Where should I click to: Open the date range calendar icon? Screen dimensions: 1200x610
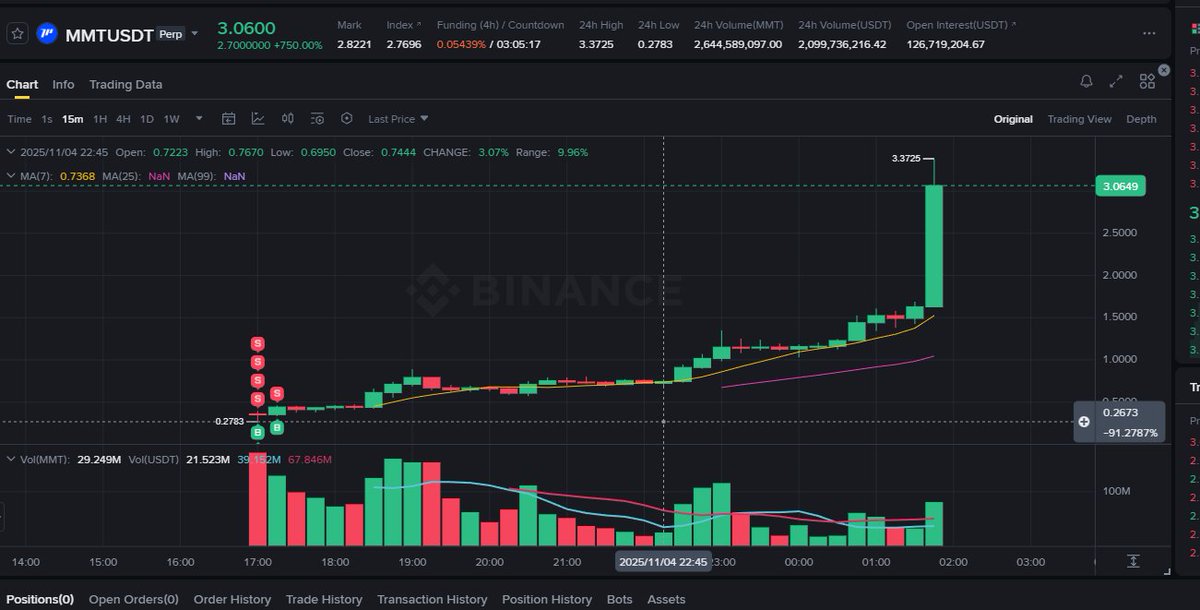(x=229, y=118)
